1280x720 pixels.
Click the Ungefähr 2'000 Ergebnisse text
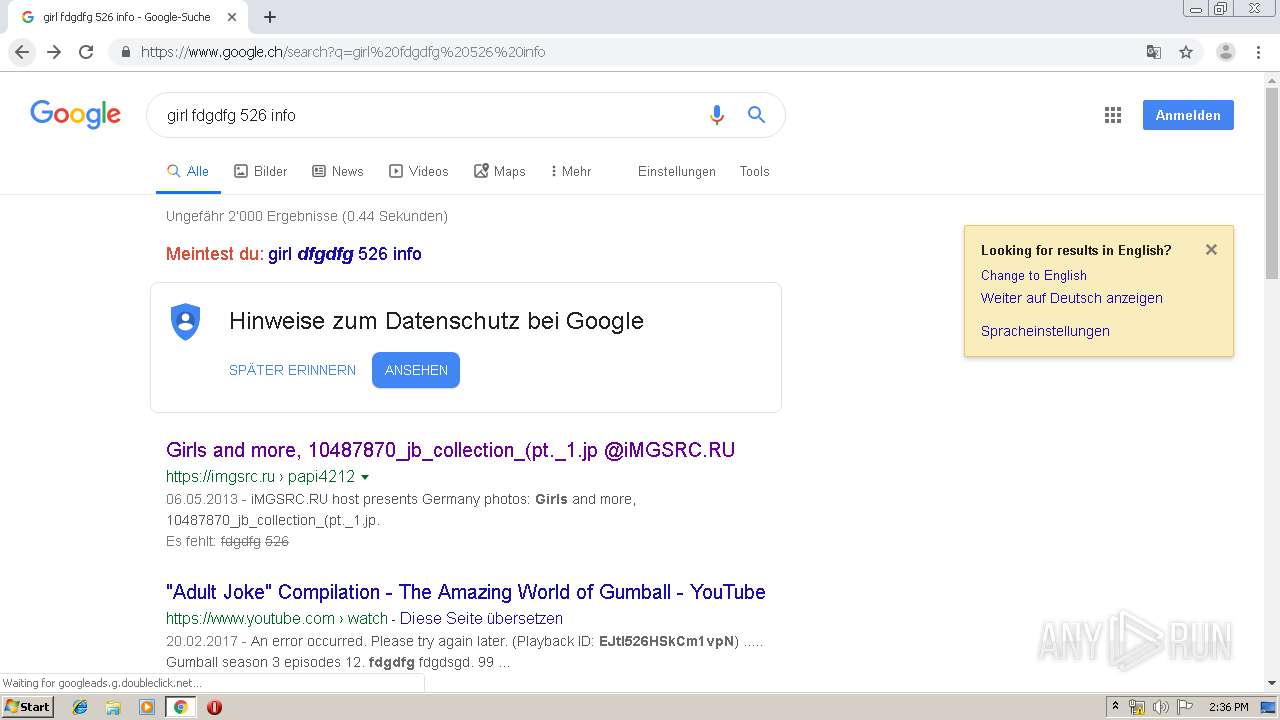[306, 216]
